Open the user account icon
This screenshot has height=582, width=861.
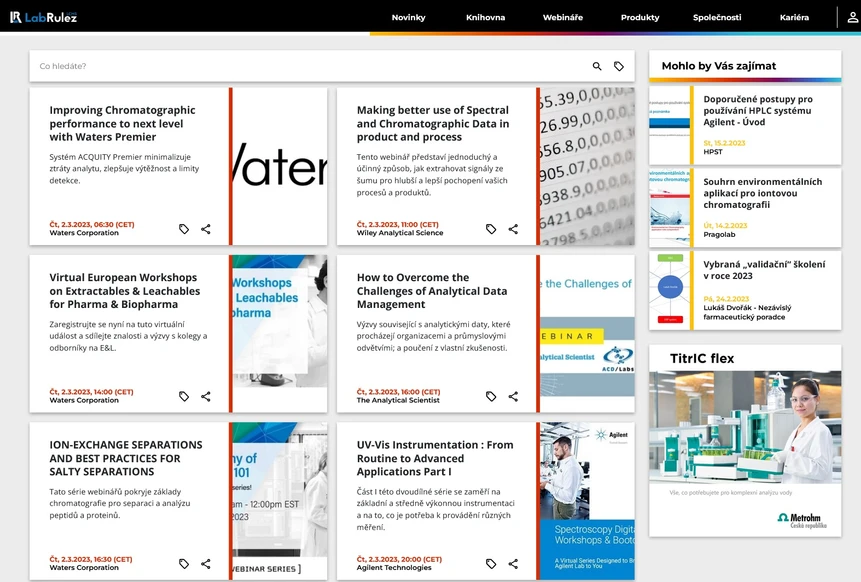[852, 17]
